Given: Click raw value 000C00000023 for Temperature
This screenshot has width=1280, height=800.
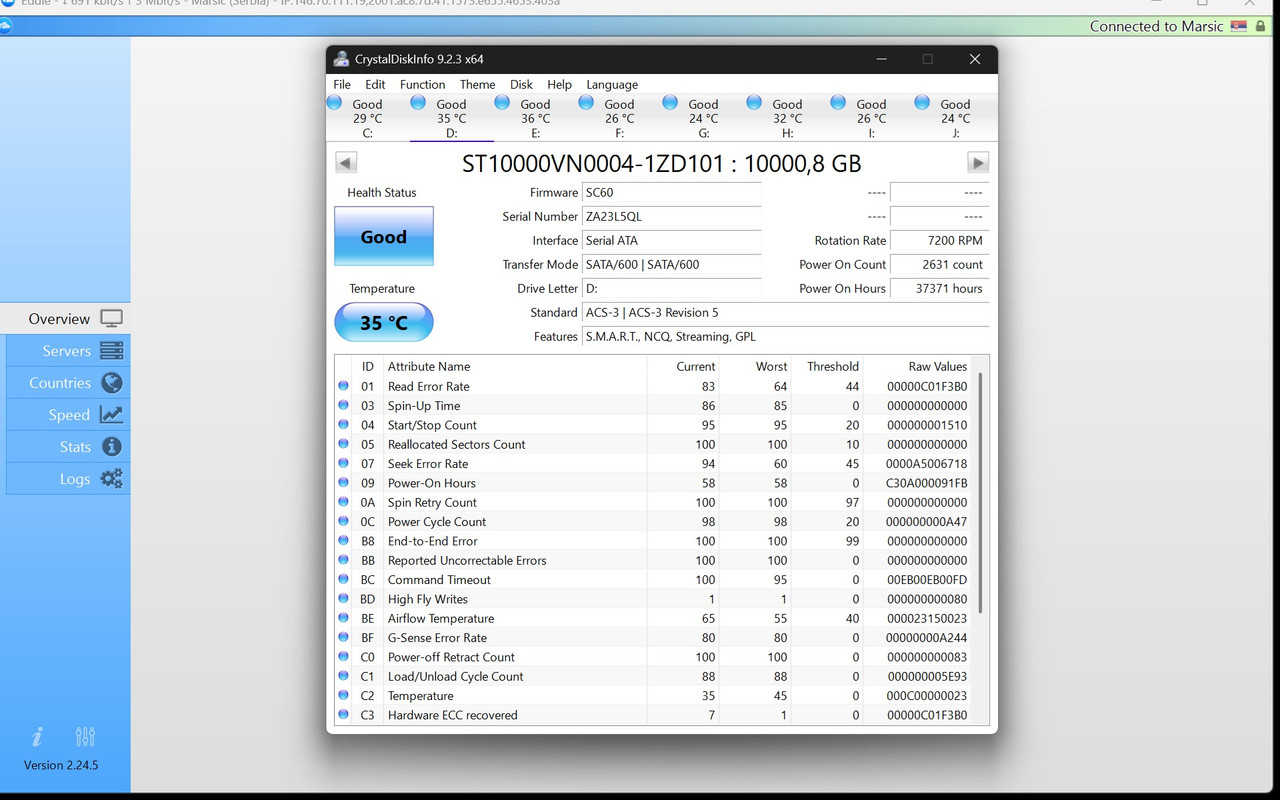Looking at the screenshot, I should tap(927, 696).
